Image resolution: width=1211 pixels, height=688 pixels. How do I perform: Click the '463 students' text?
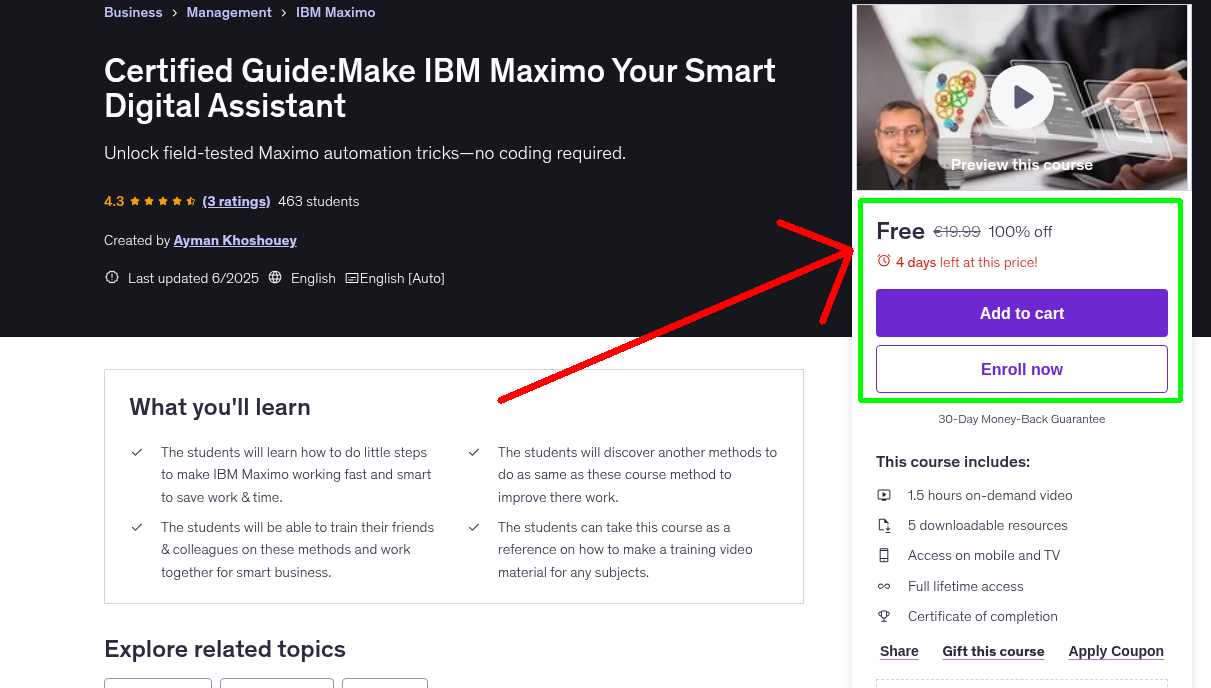pyautogui.click(x=319, y=201)
